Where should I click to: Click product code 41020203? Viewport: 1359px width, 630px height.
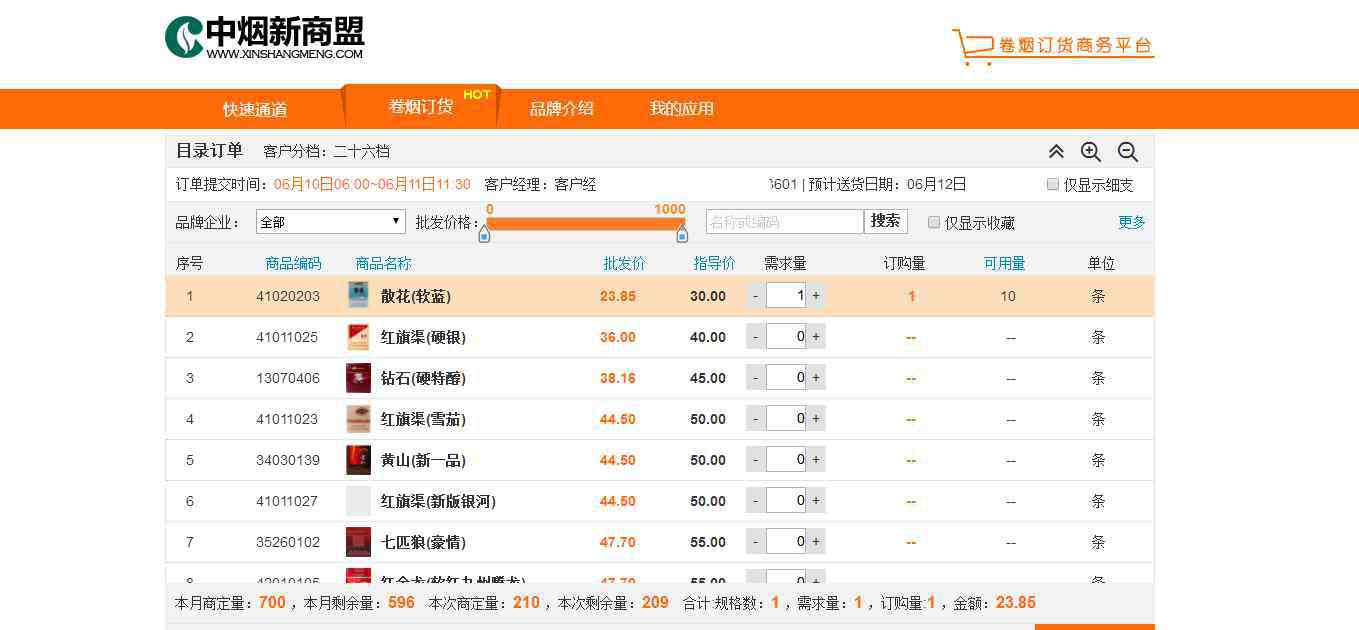(x=288, y=296)
